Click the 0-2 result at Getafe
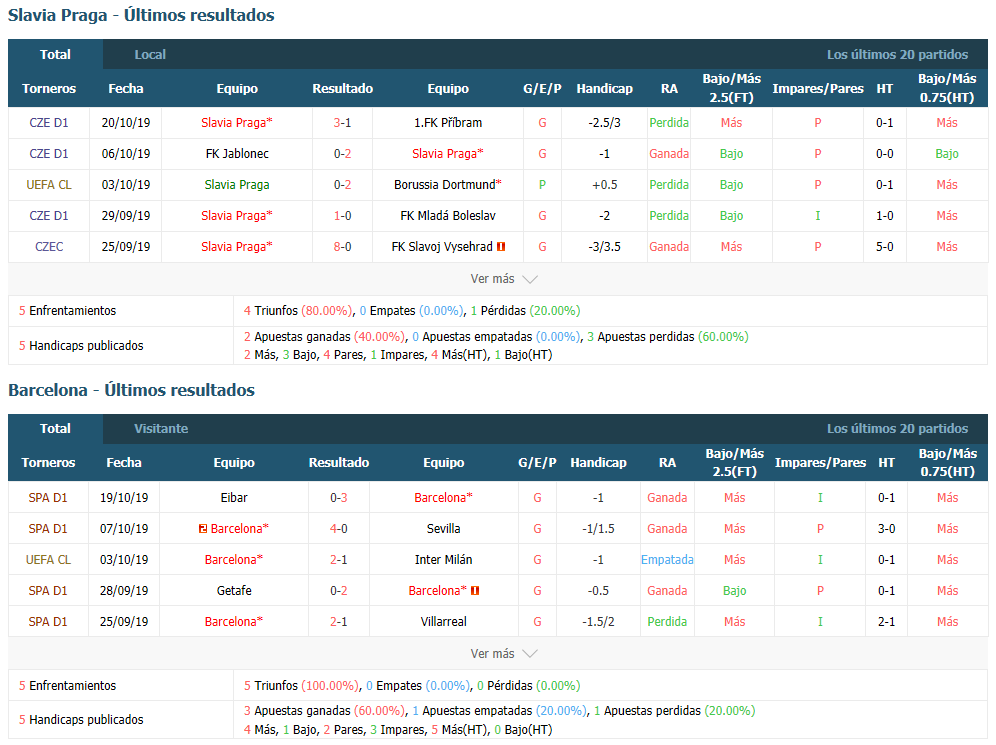 click(339, 591)
